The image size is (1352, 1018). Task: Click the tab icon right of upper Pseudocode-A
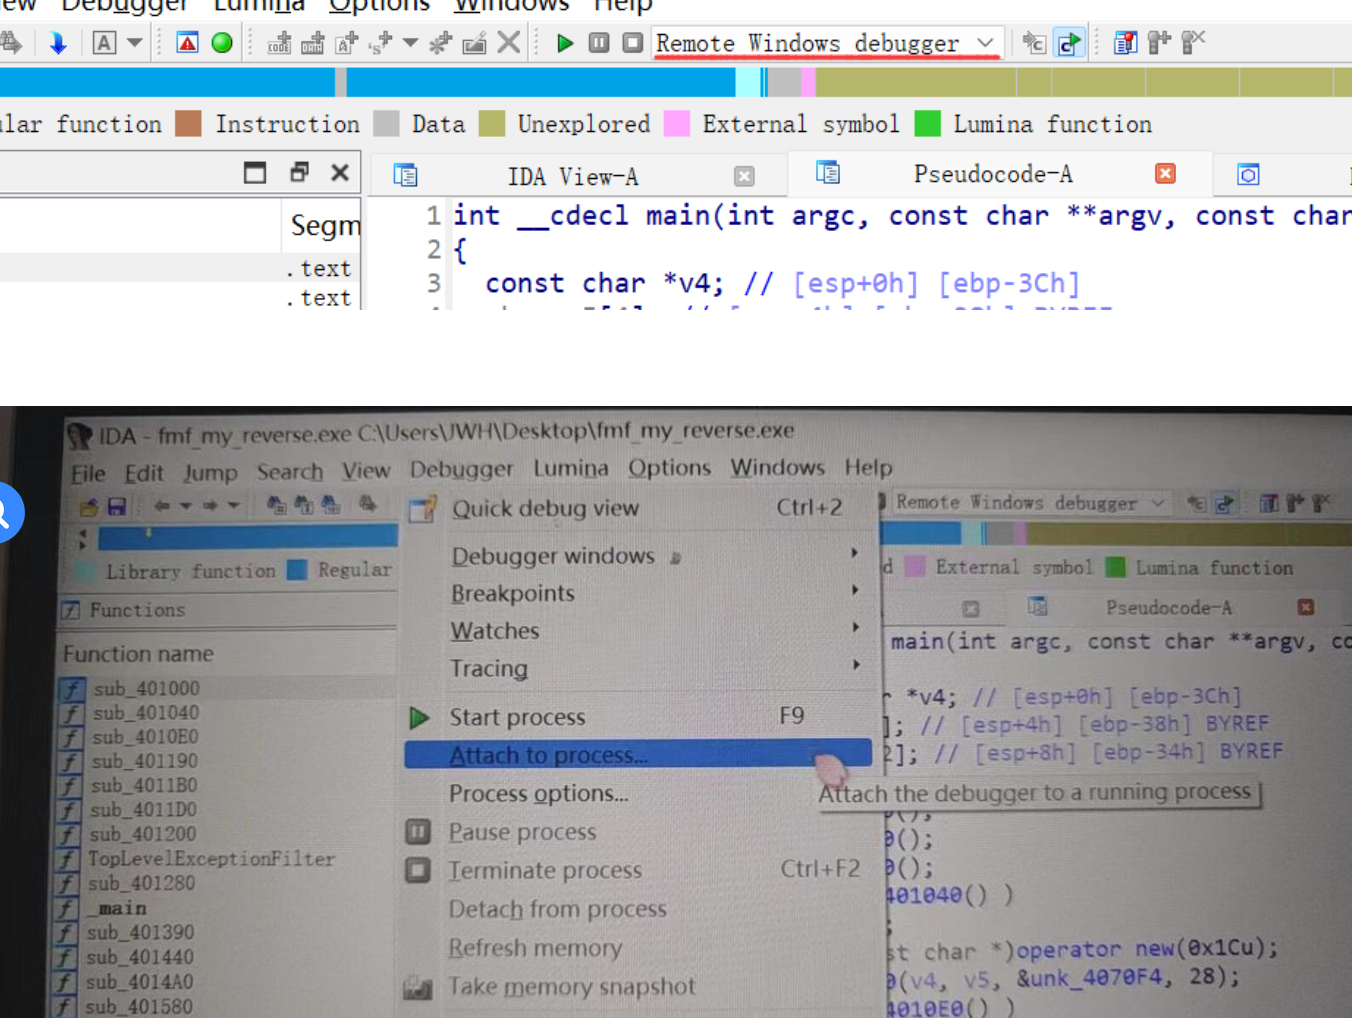tap(1248, 175)
